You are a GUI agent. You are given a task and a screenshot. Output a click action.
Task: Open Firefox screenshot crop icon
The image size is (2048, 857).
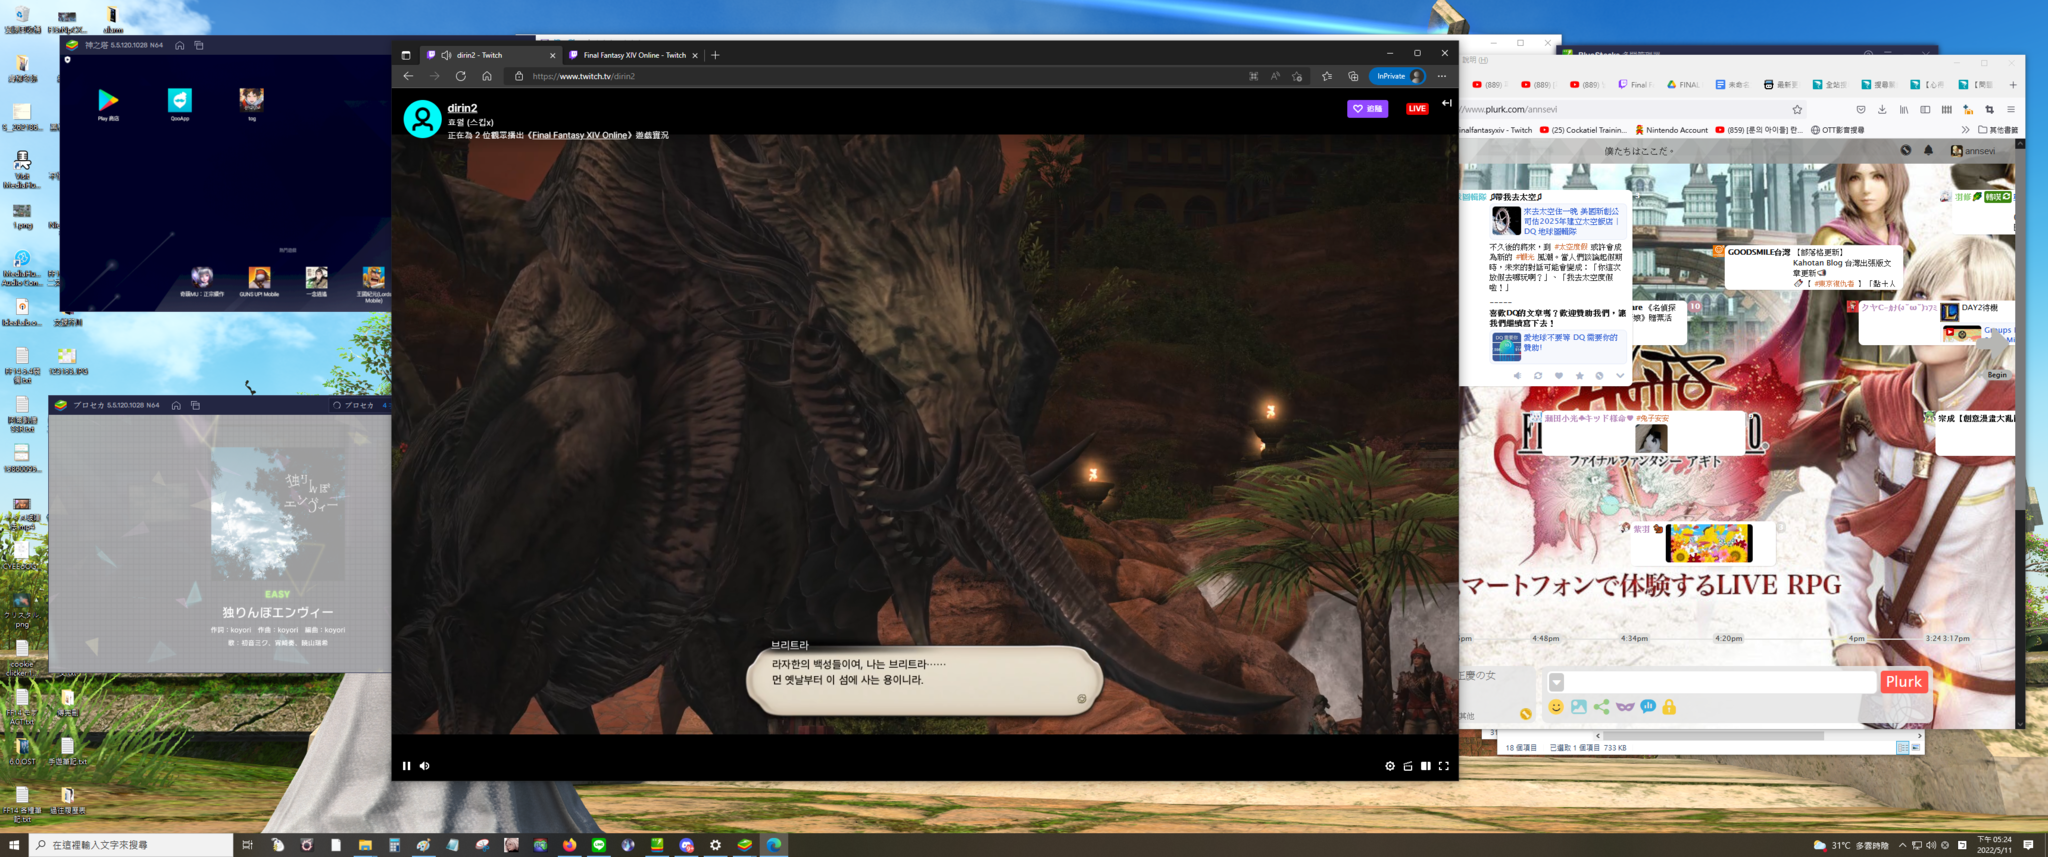click(1989, 110)
